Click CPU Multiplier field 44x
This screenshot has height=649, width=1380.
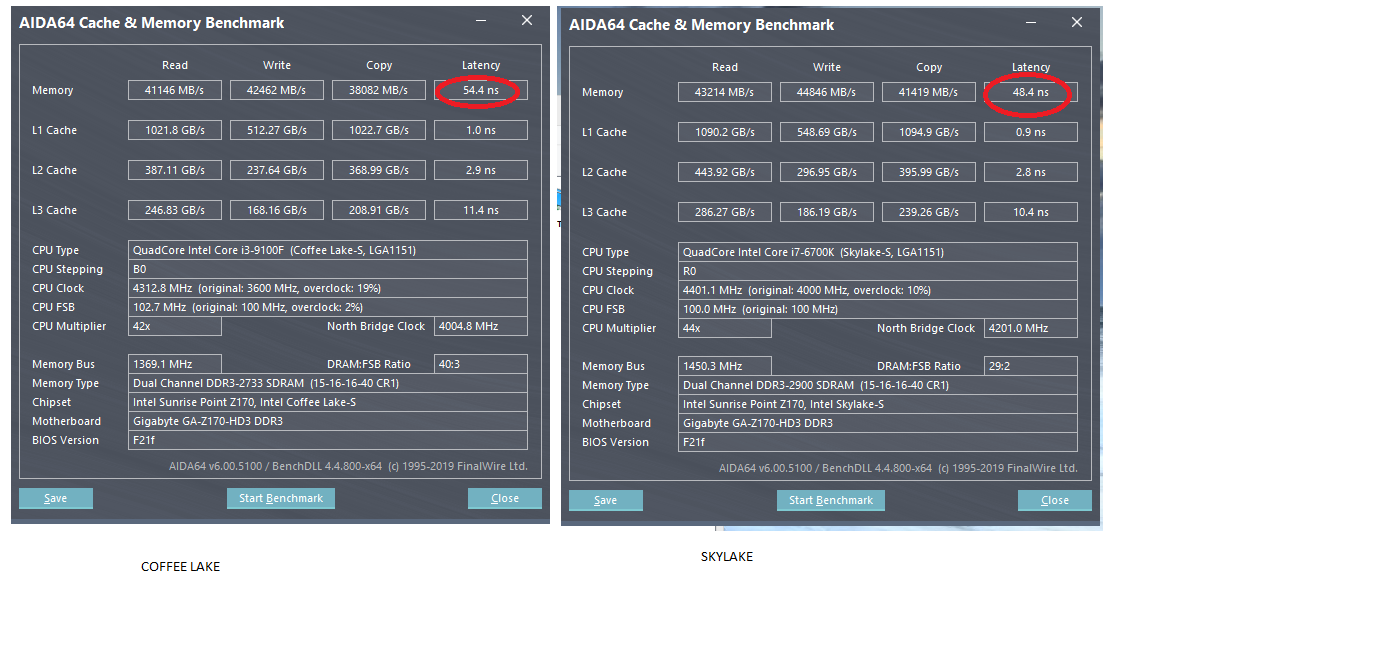[x=725, y=328]
